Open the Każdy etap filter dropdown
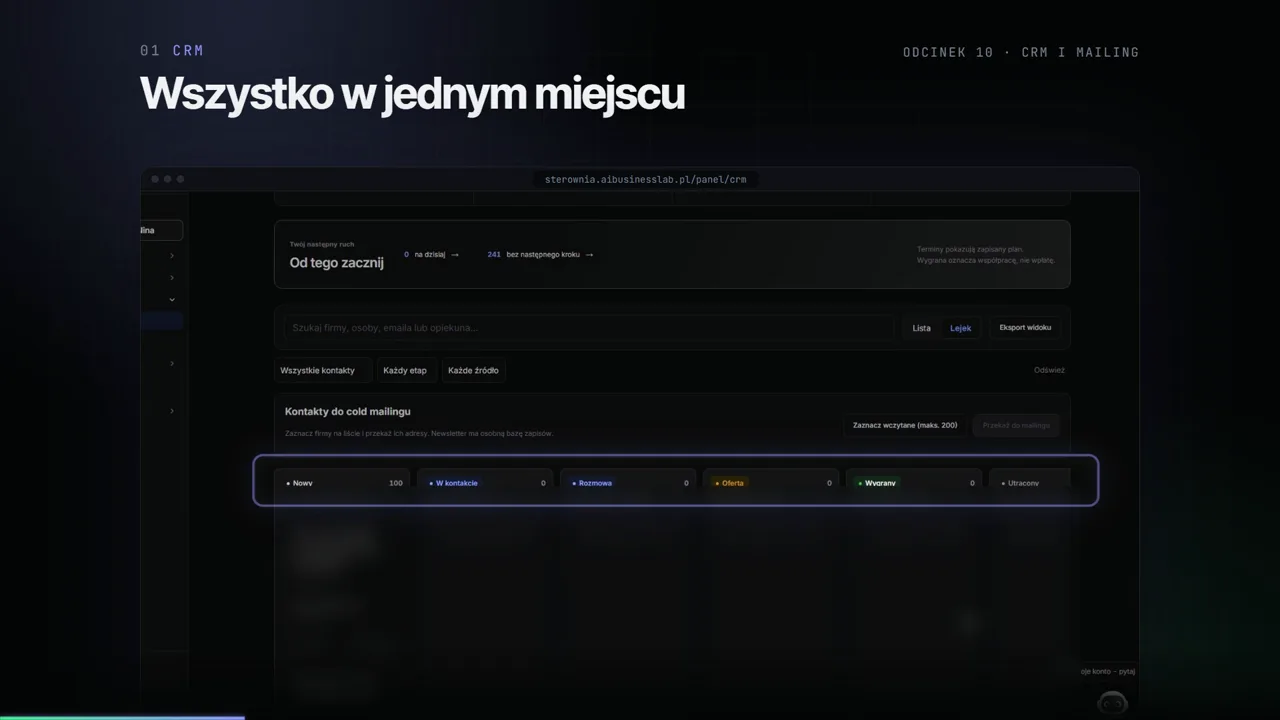Viewport: 1280px width, 720px height. (405, 370)
